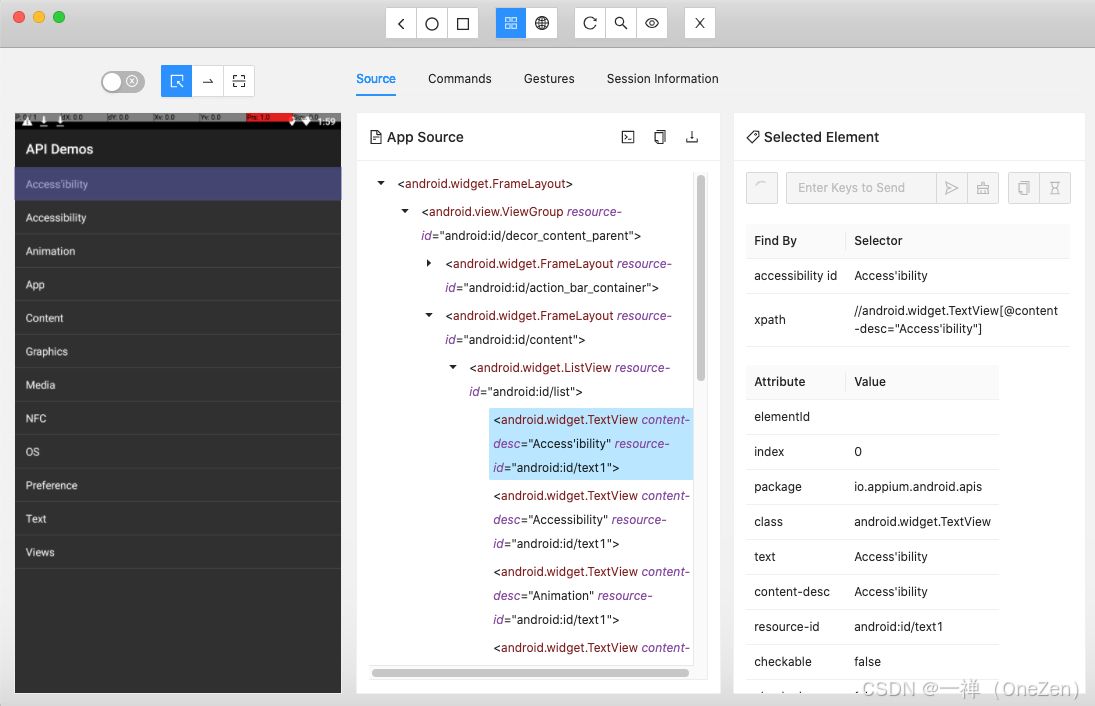
Task: Send keys to the selected element
Action: pyautogui.click(x=951, y=188)
